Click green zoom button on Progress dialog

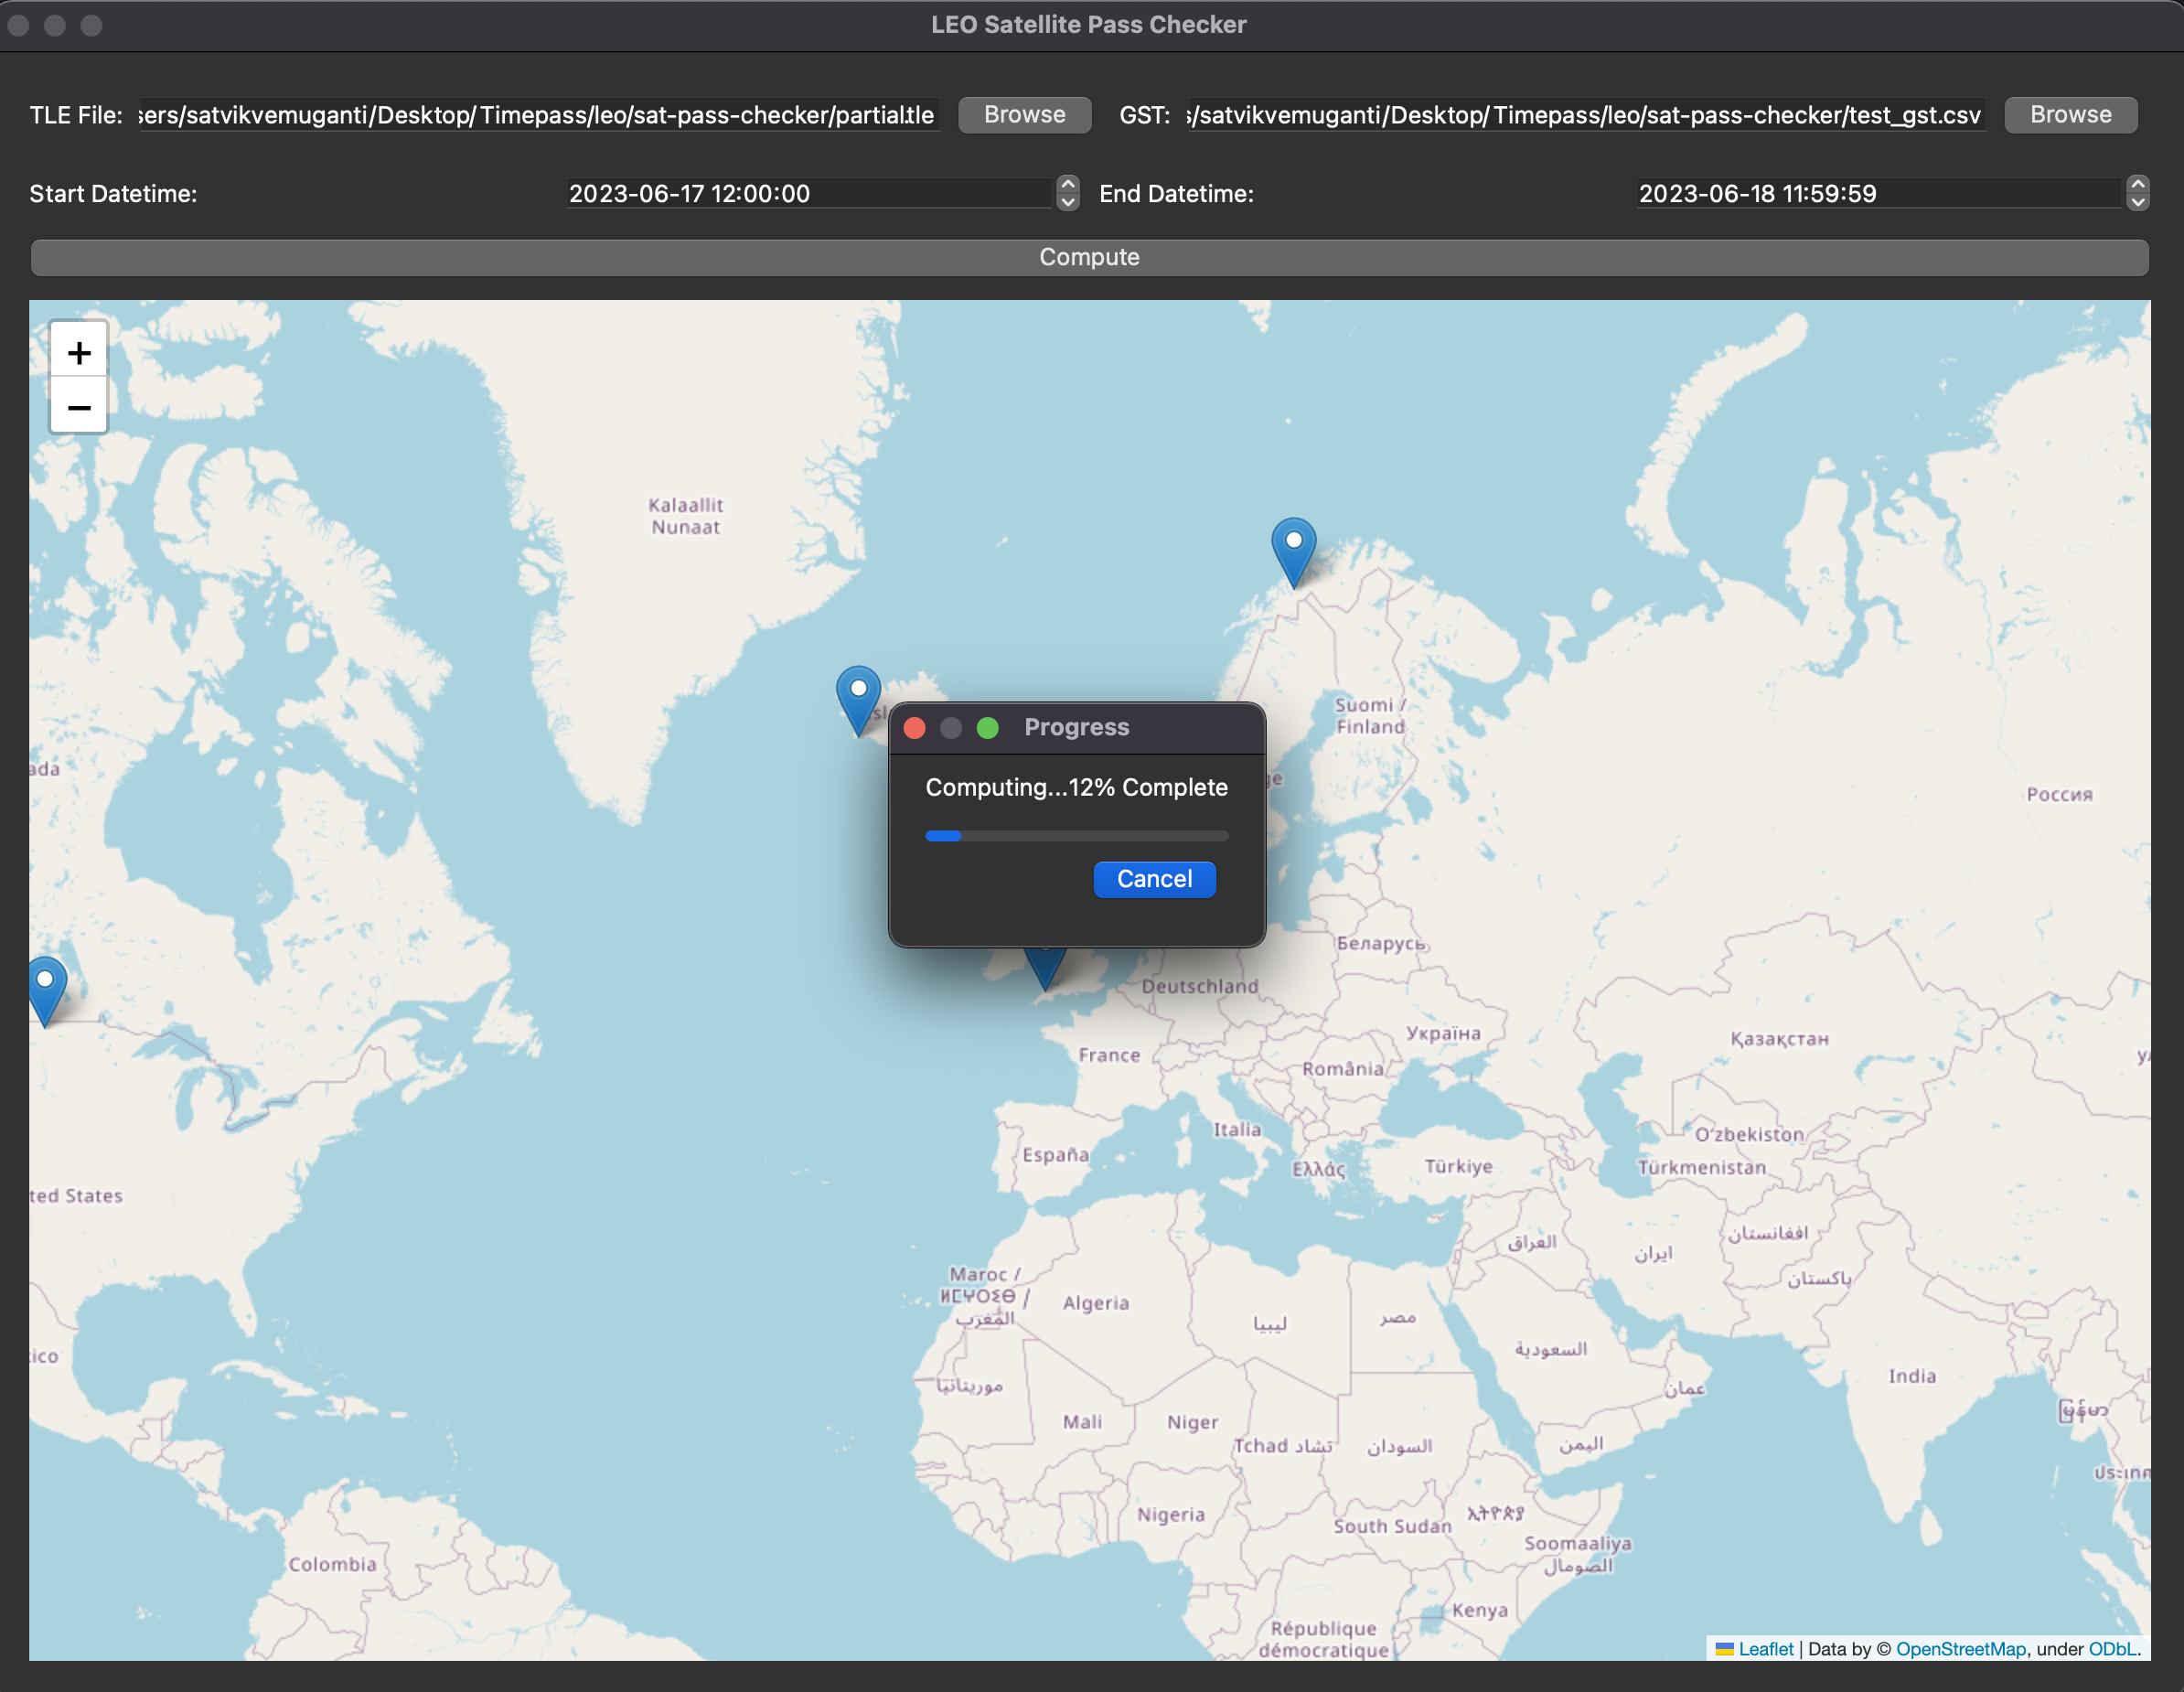coord(987,728)
